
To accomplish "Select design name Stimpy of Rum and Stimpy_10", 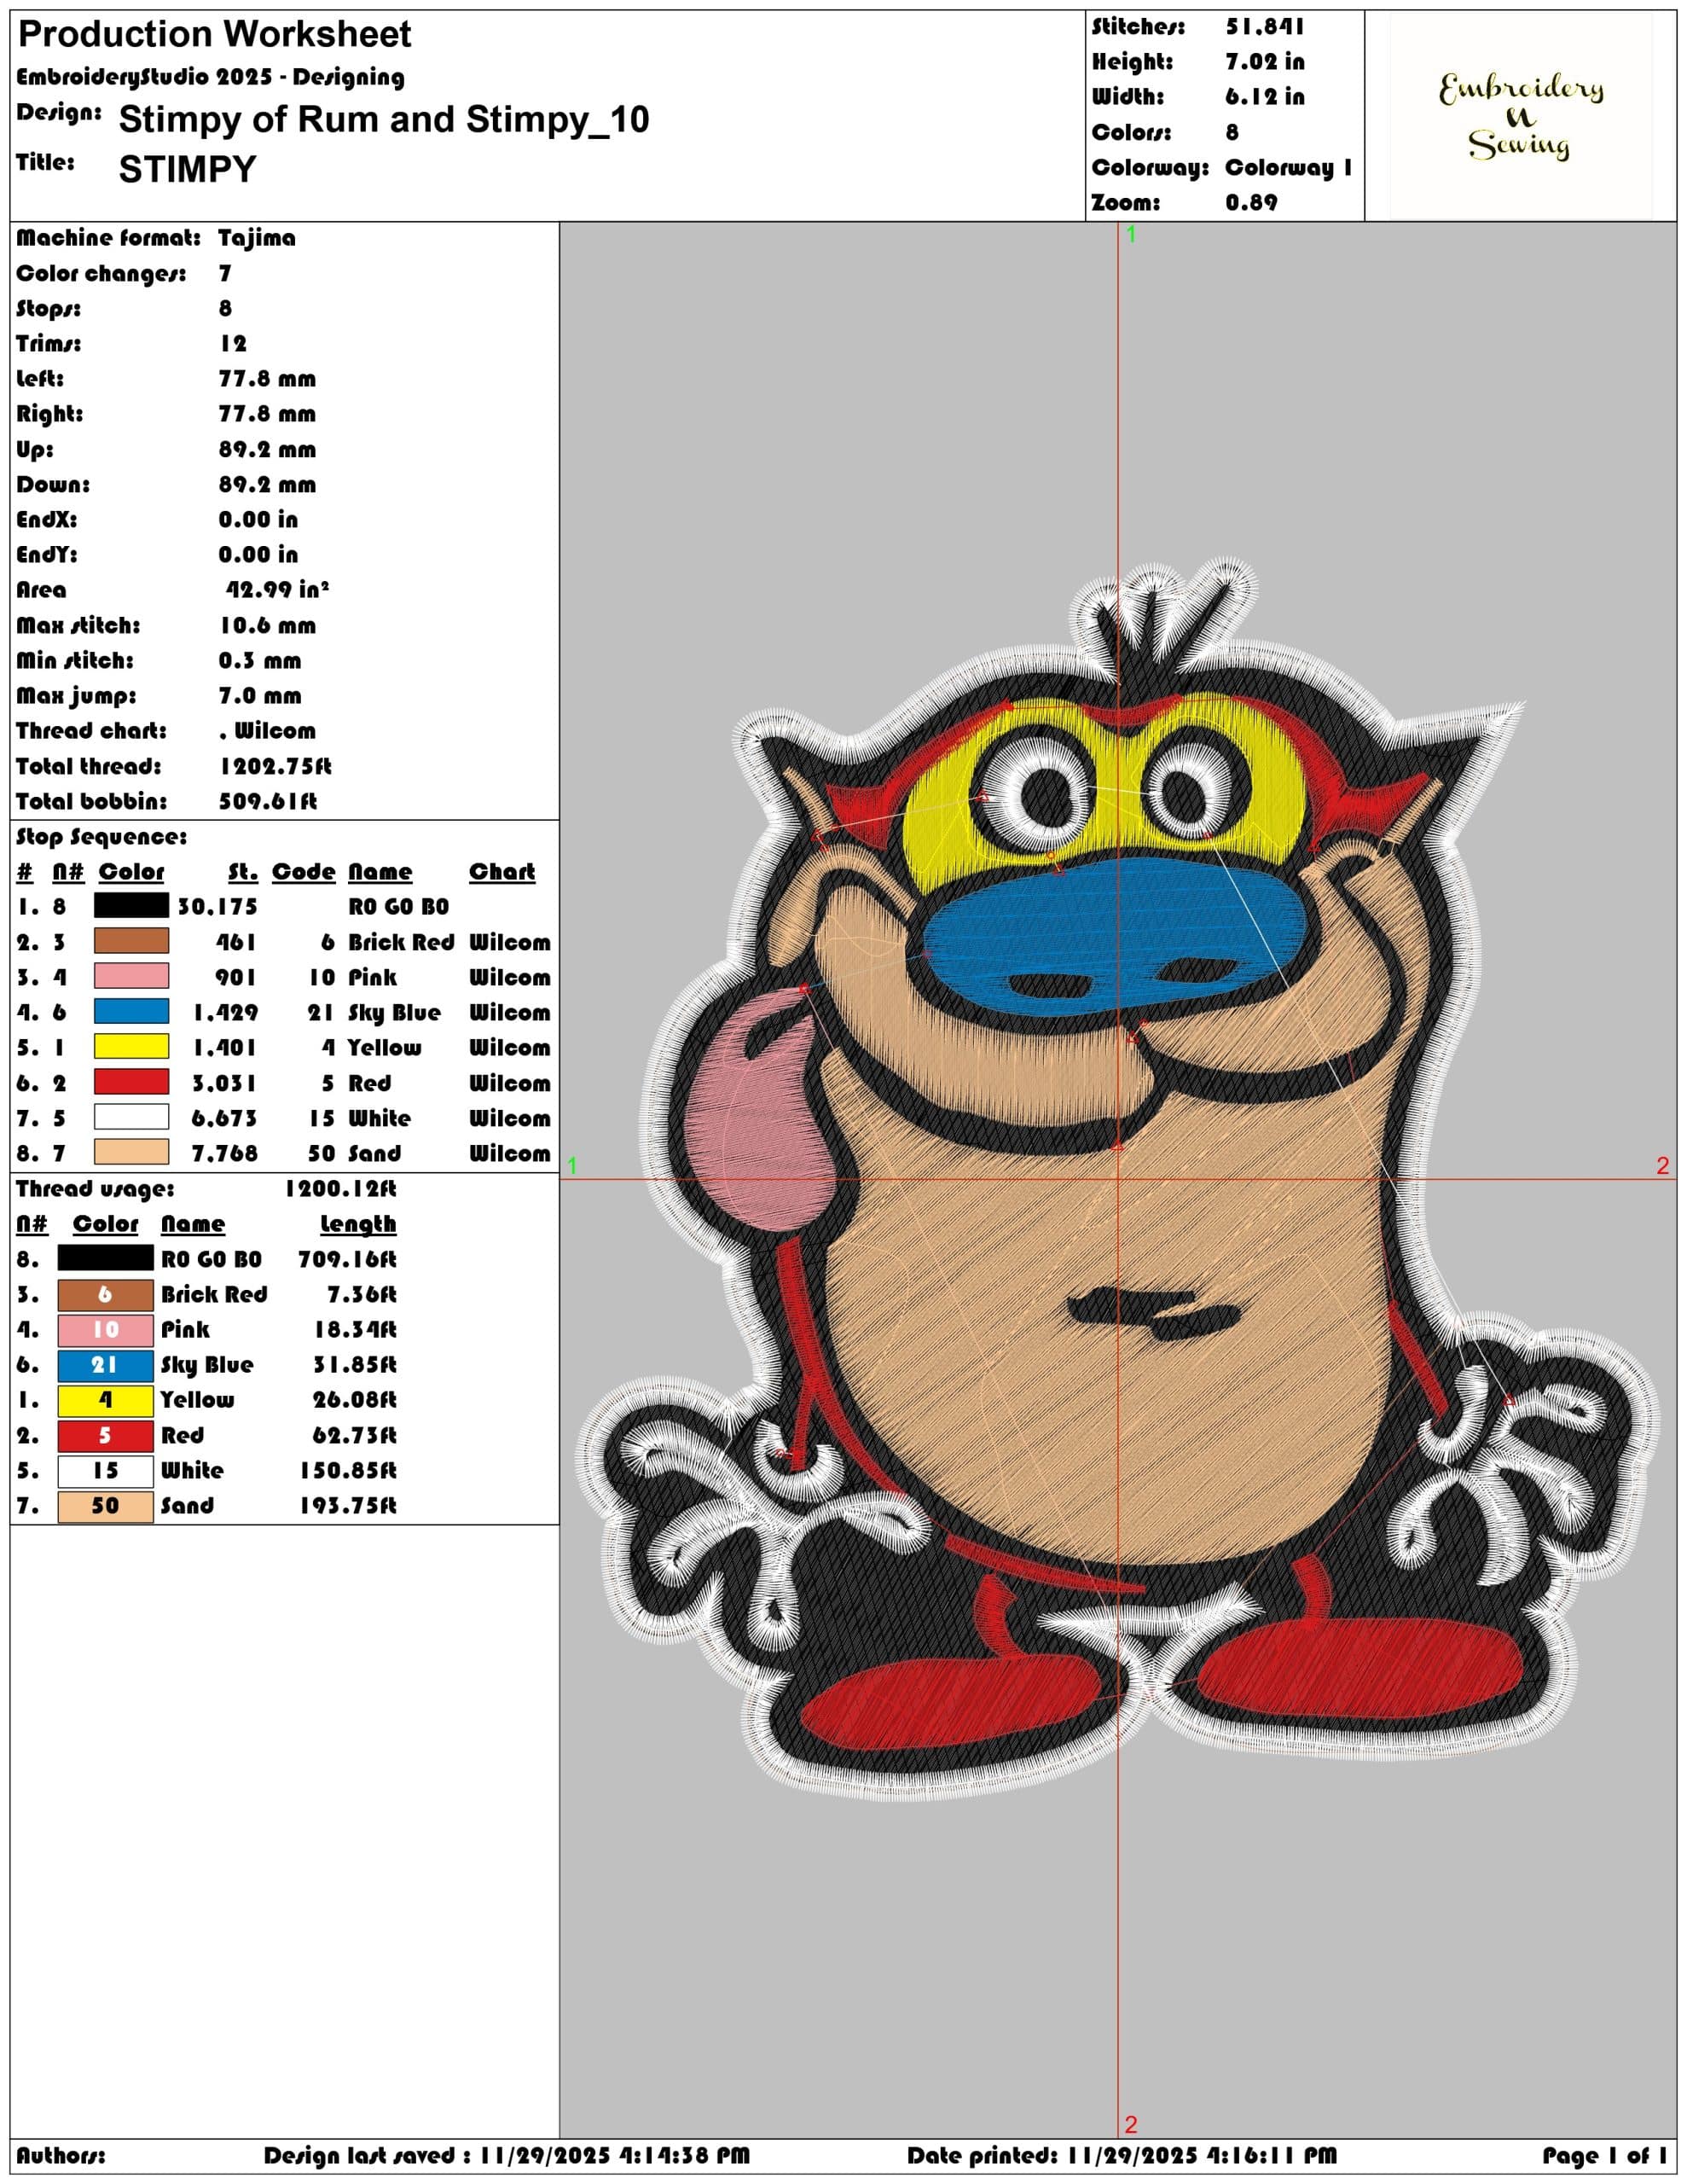I will click(x=384, y=120).
